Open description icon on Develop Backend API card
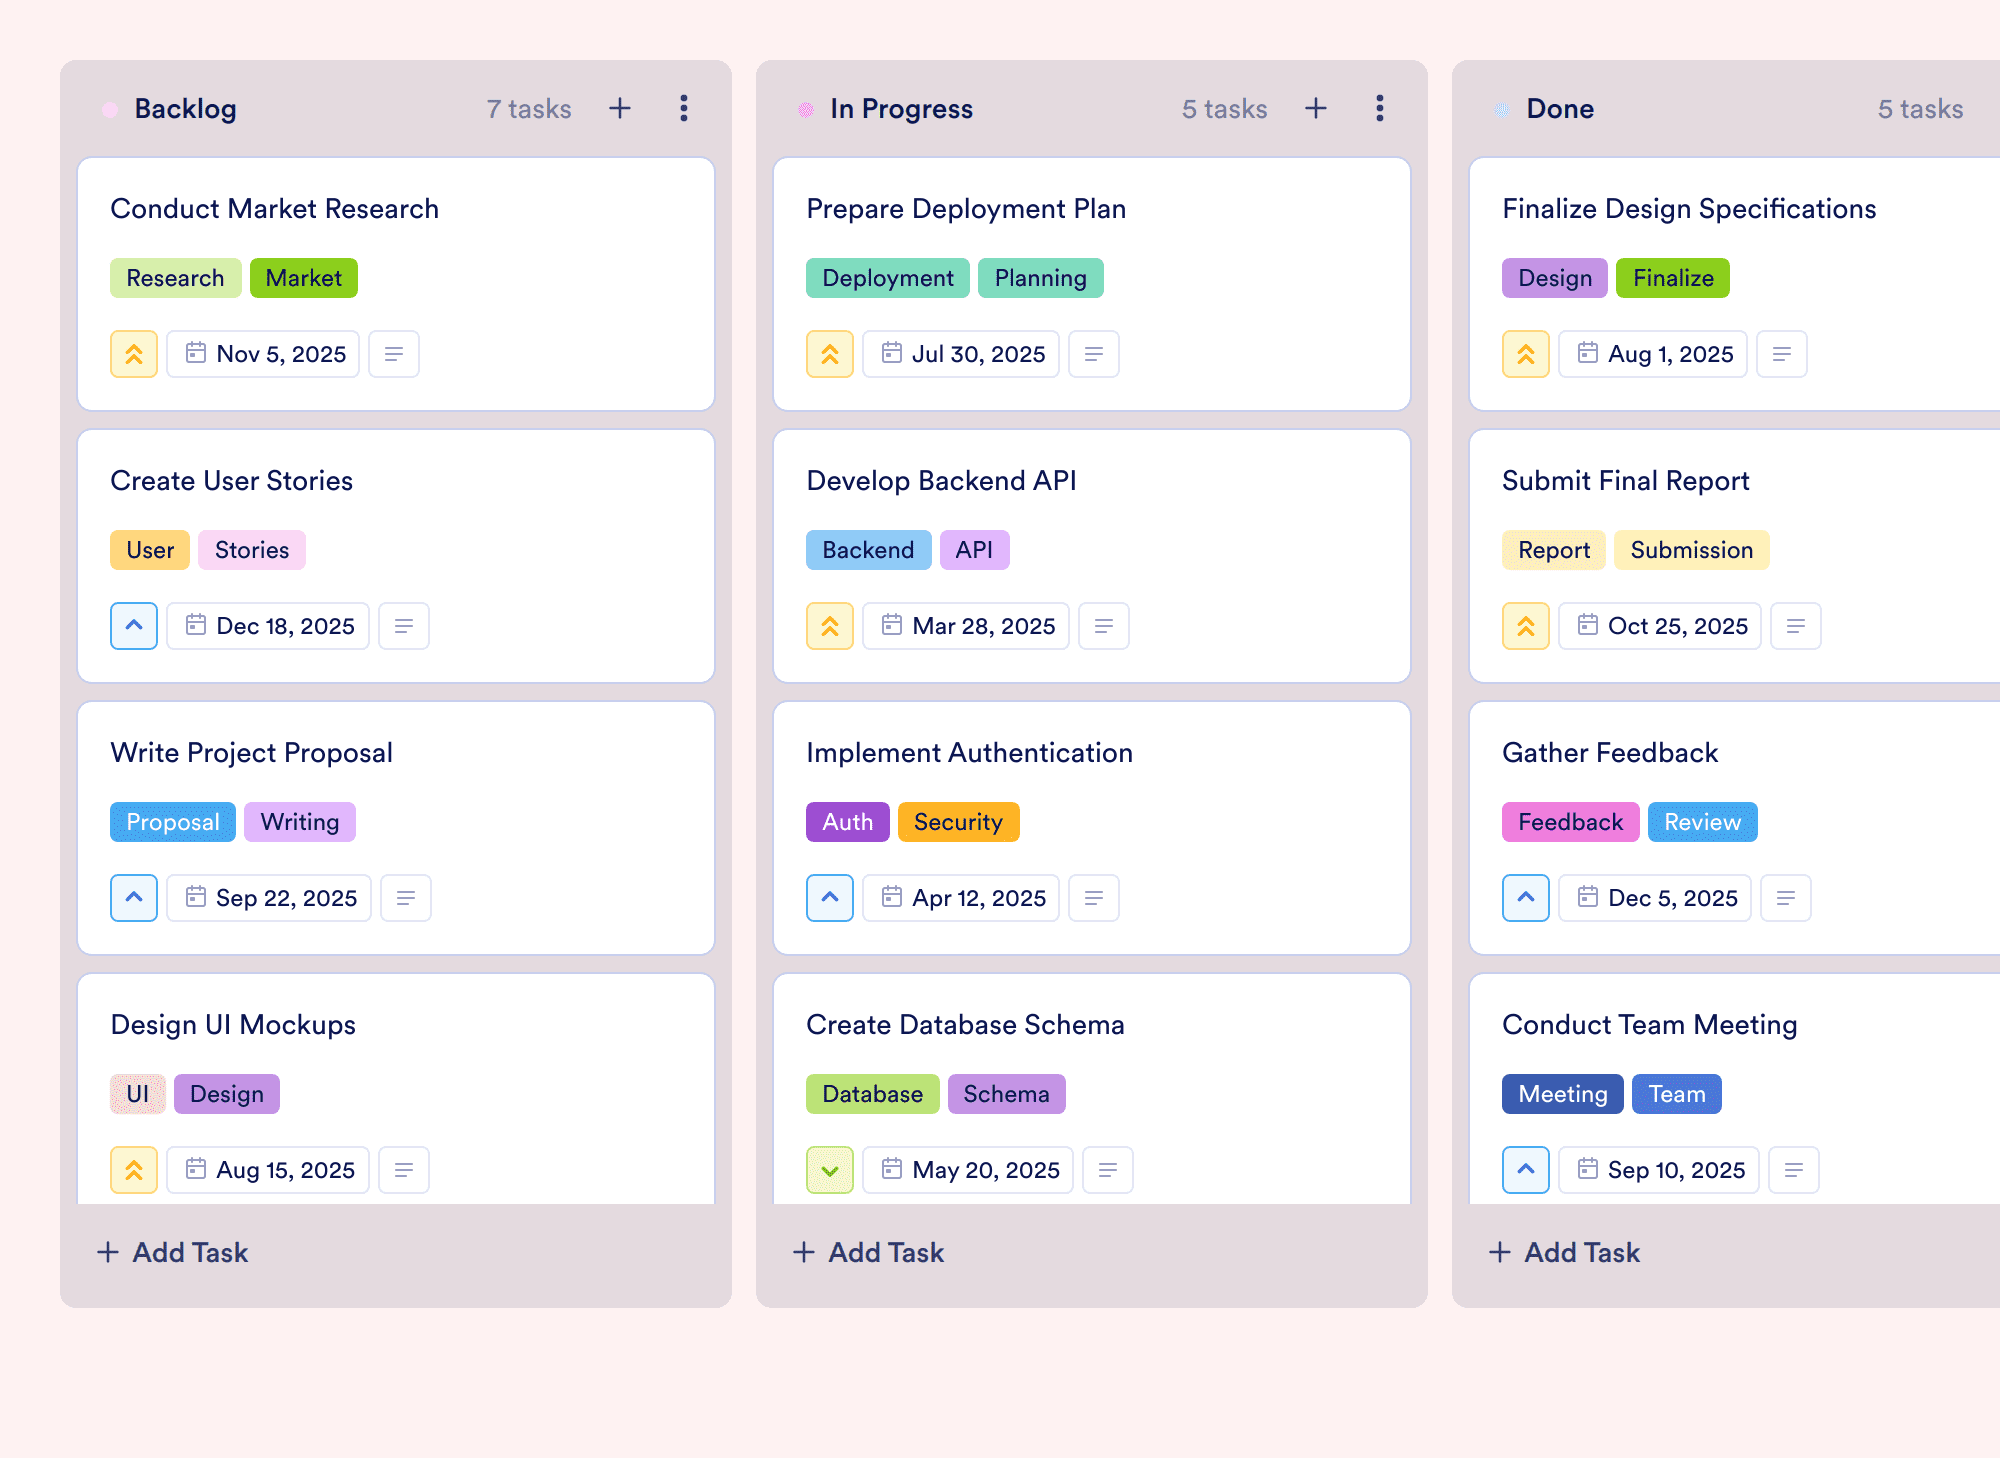Image resolution: width=2000 pixels, height=1458 pixels. 1104,626
